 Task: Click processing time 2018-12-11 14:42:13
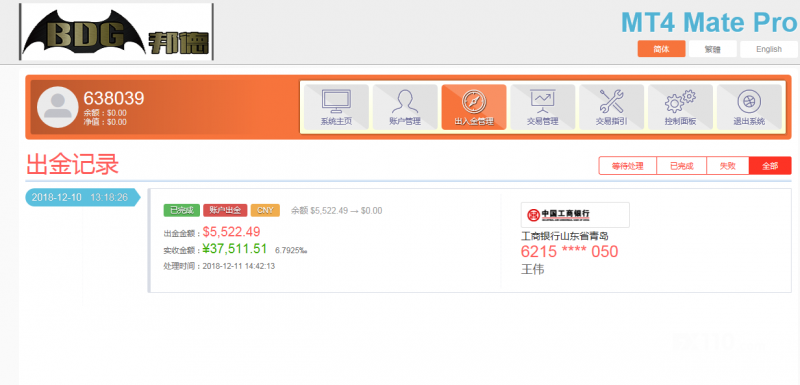[x=239, y=266]
